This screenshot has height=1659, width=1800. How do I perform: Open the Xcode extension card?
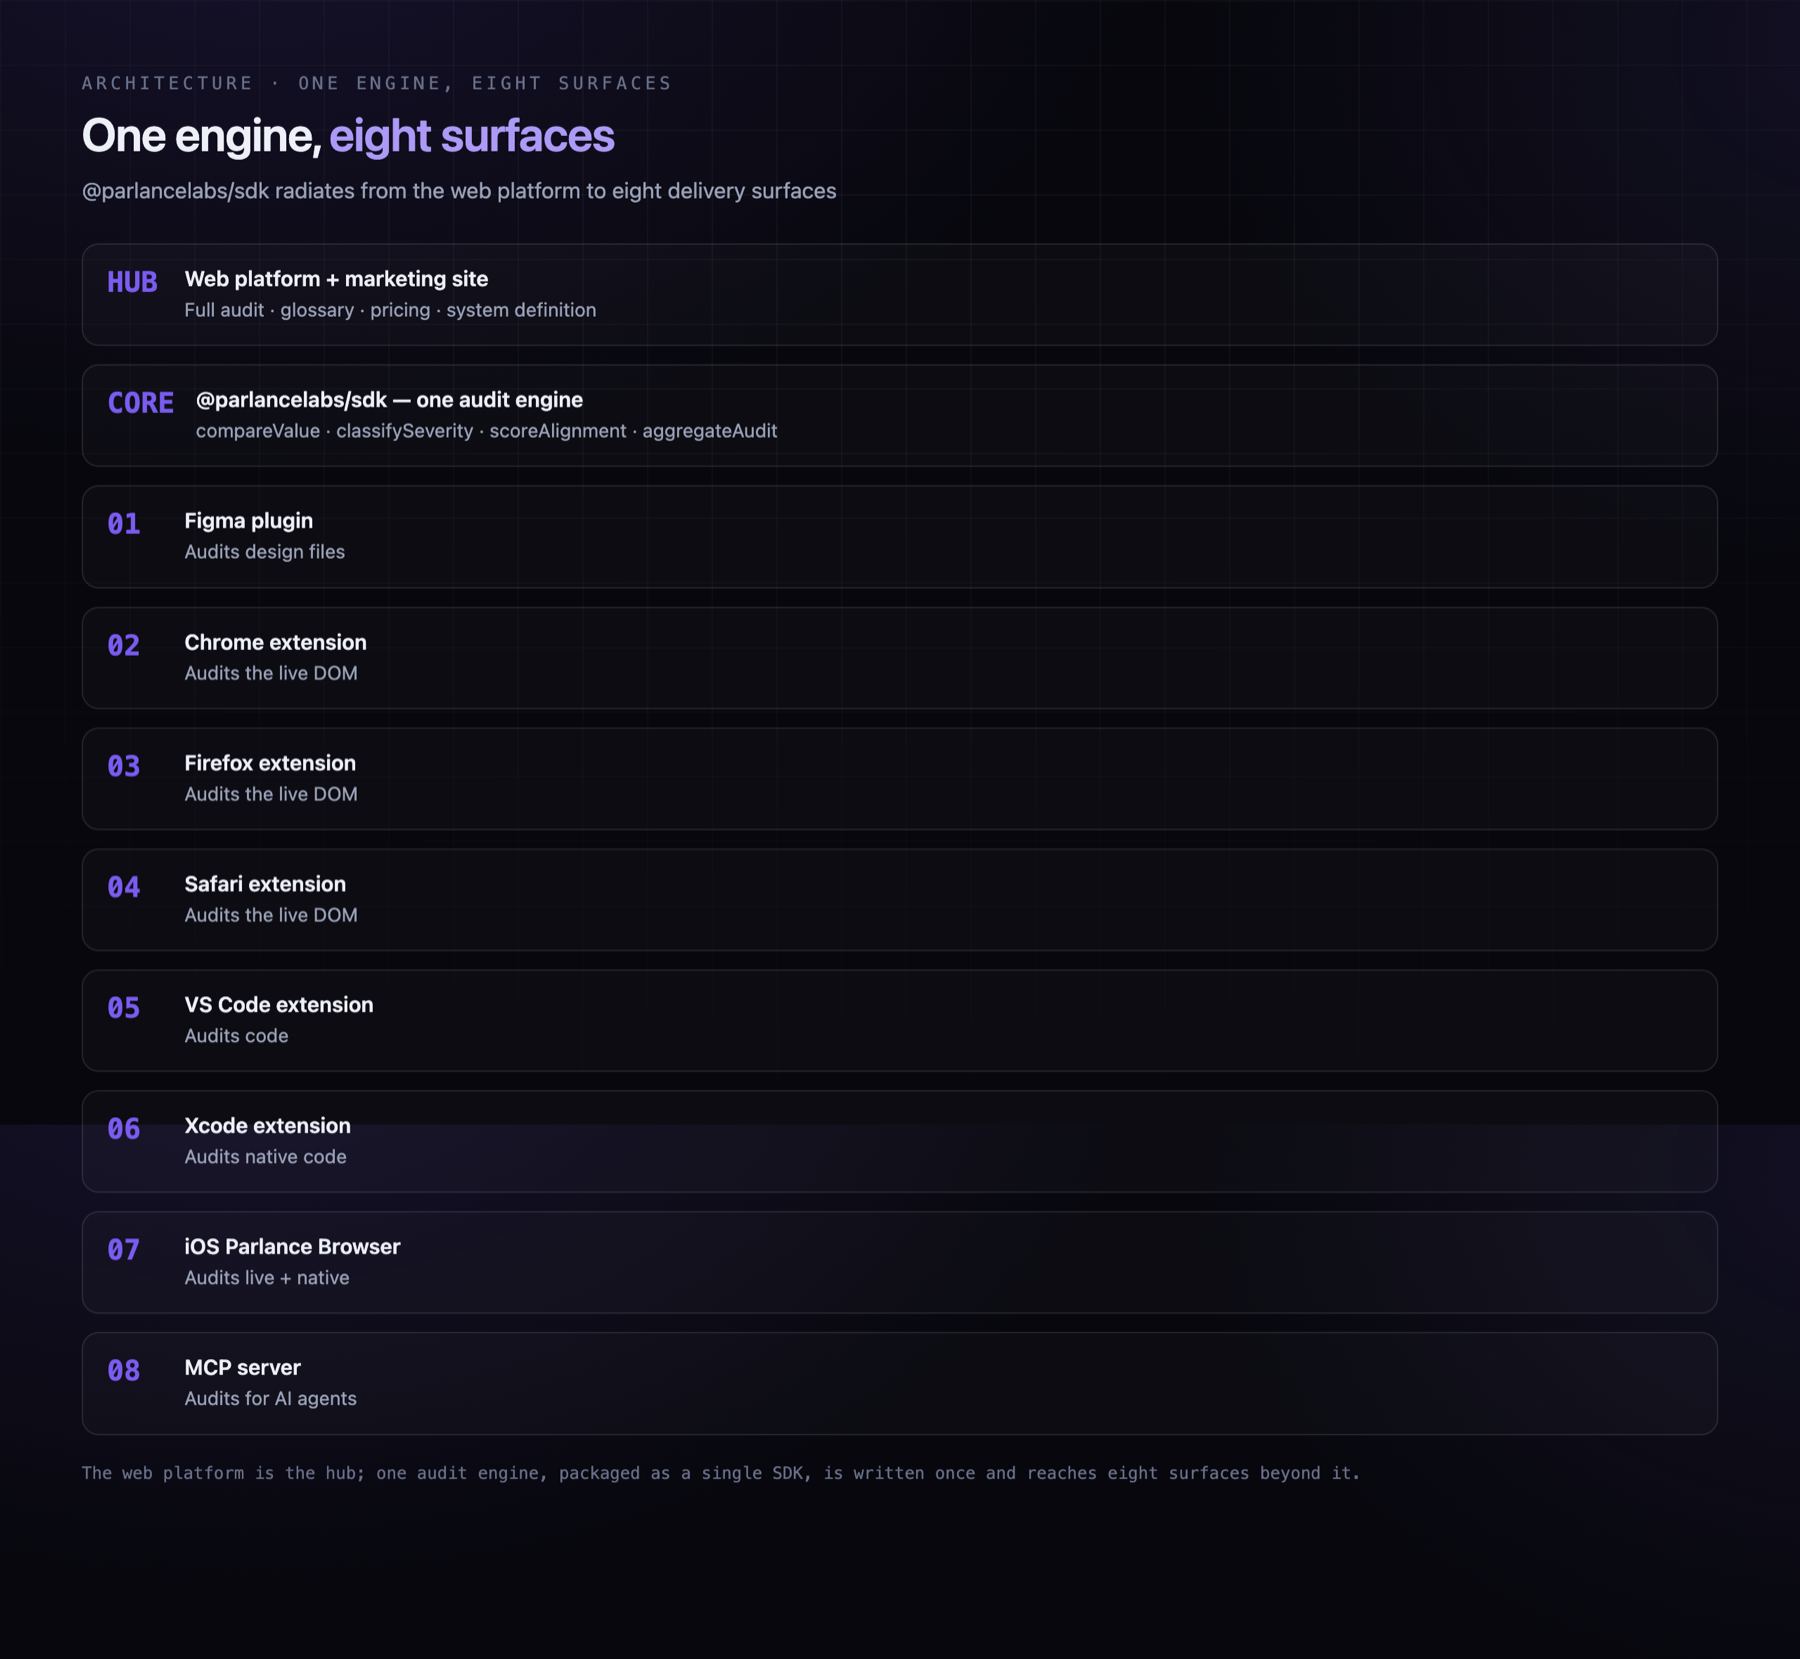coord(899,1141)
